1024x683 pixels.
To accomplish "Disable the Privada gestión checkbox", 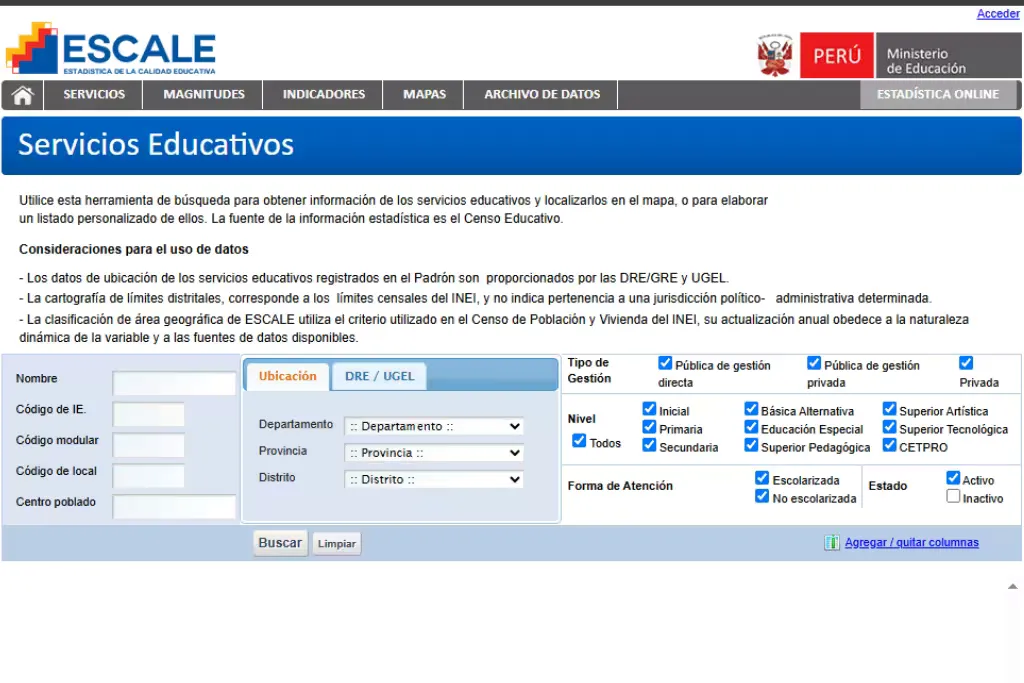I will tap(966, 362).
